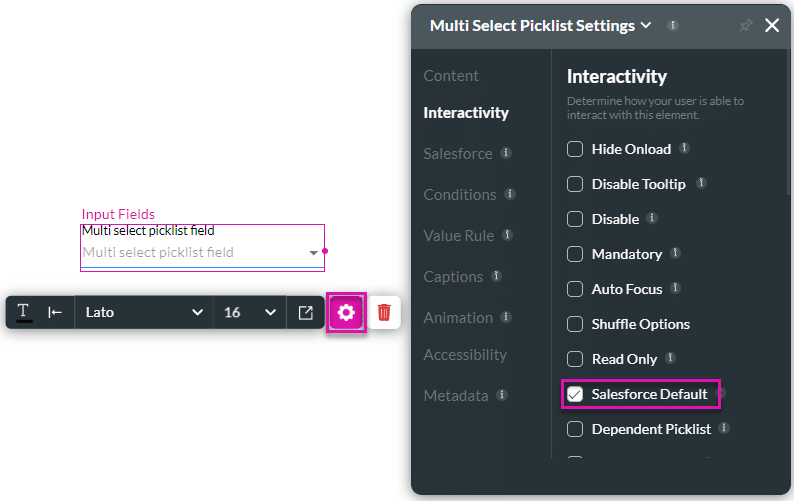Click info icon beside Hide Onload
The height and width of the screenshot is (501, 794).
point(685,148)
